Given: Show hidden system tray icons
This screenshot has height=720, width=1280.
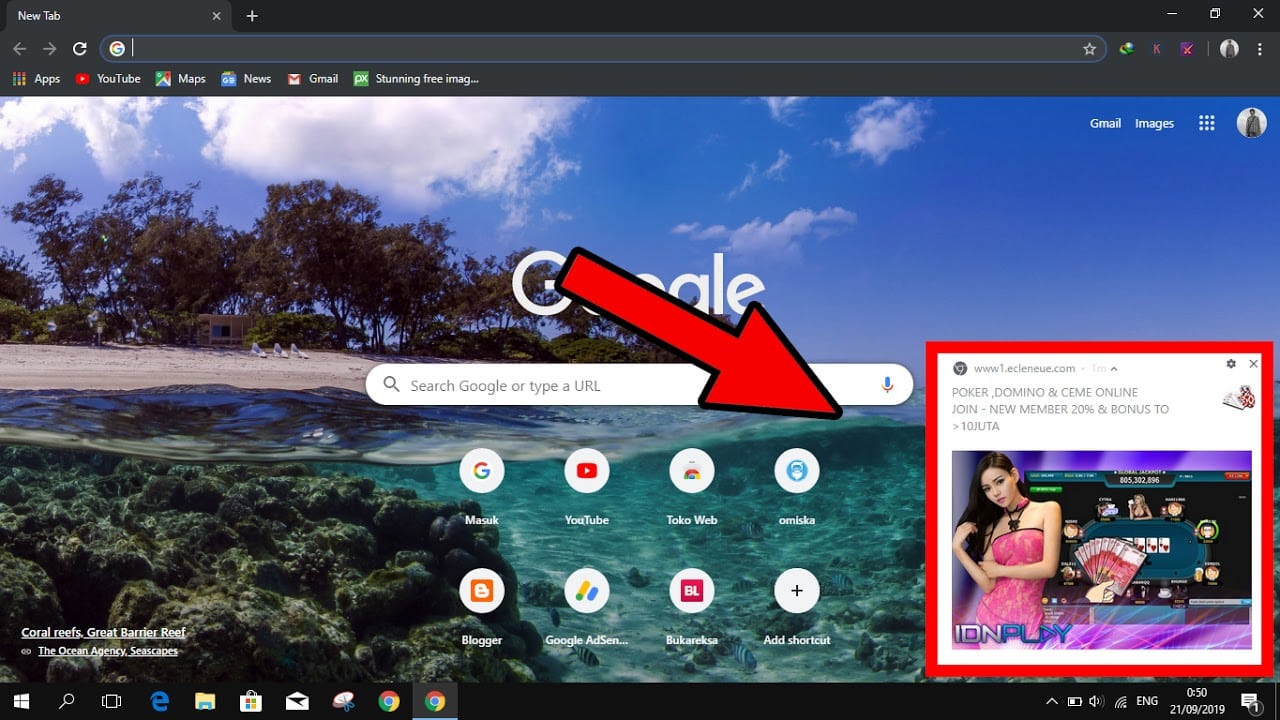Looking at the screenshot, I should point(1051,702).
